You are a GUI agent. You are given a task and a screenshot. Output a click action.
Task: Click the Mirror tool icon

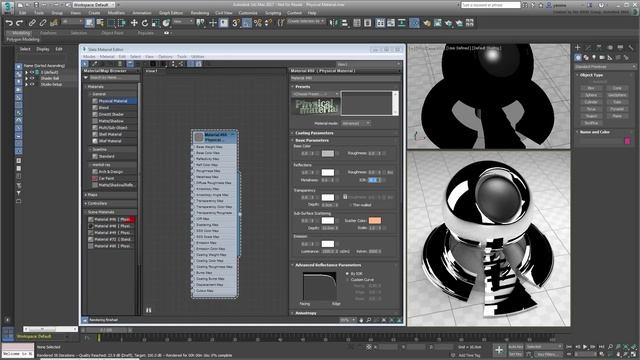333,23
